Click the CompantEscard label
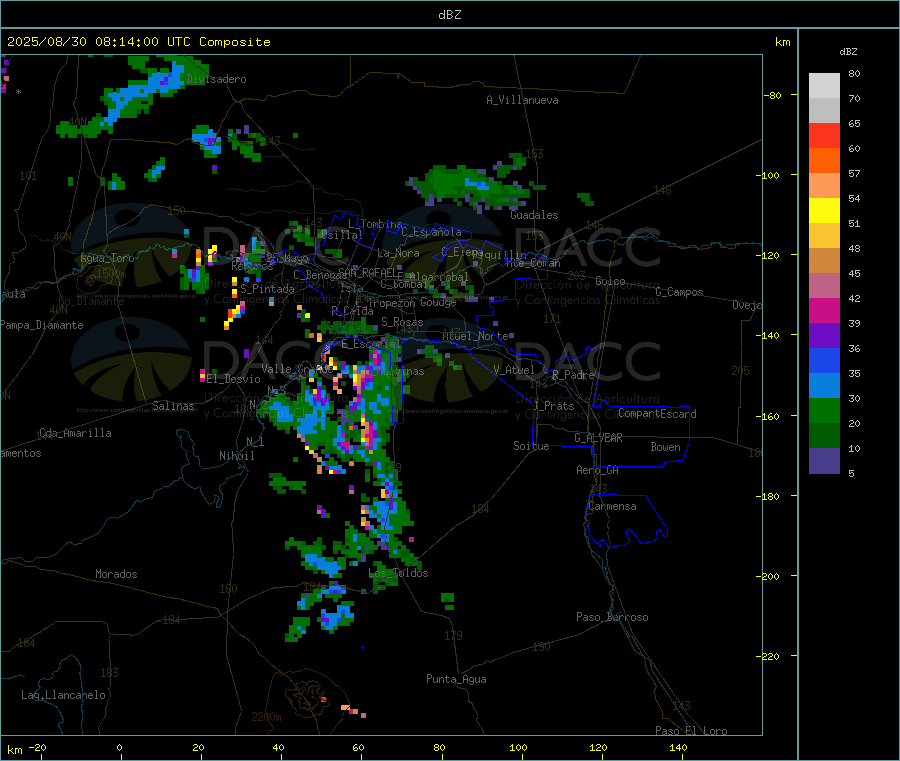Image resolution: width=900 pixels, height=761 pixels. (x=657, y=414)
